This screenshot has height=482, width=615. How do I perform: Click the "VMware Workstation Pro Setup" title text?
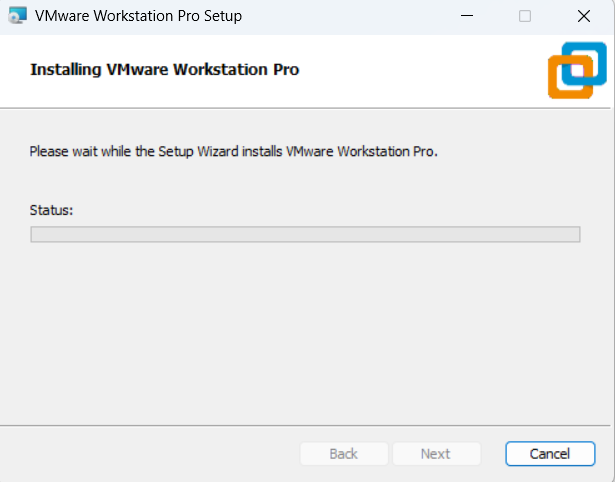(x=138, y=16)
